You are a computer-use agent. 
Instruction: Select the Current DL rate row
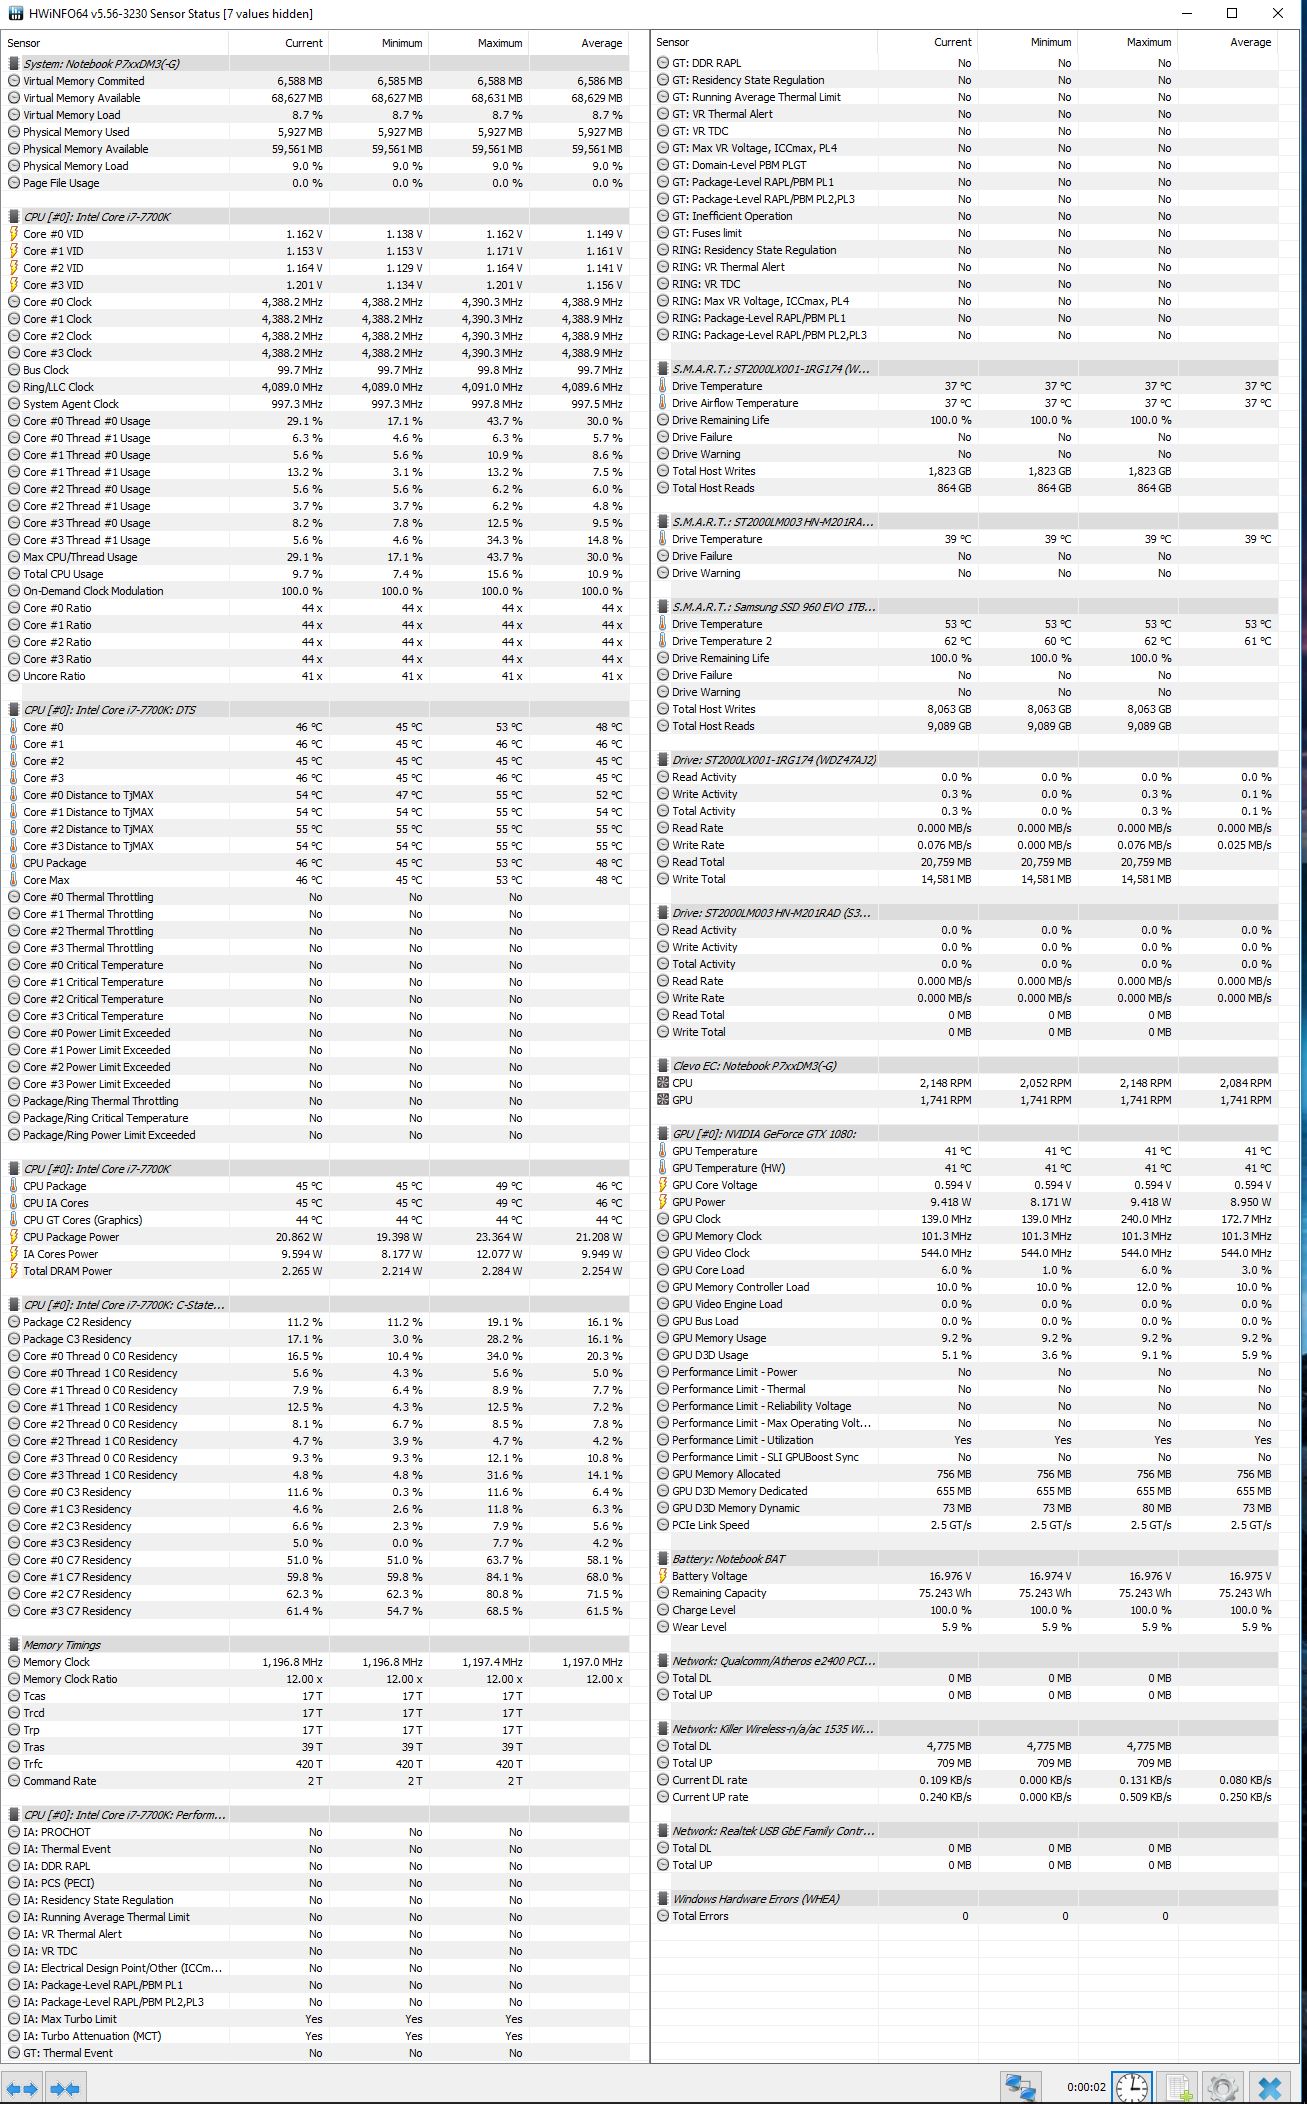966,1780
